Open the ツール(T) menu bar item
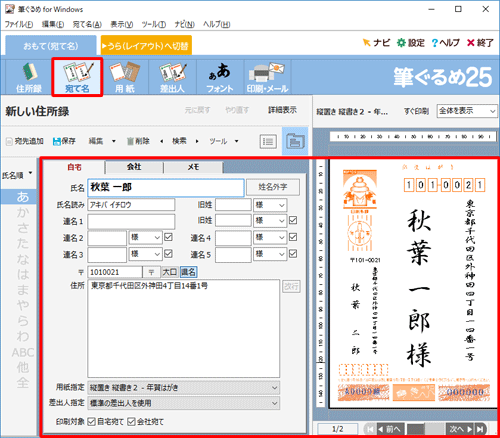The image size is (500, 438). pos(154,24)
